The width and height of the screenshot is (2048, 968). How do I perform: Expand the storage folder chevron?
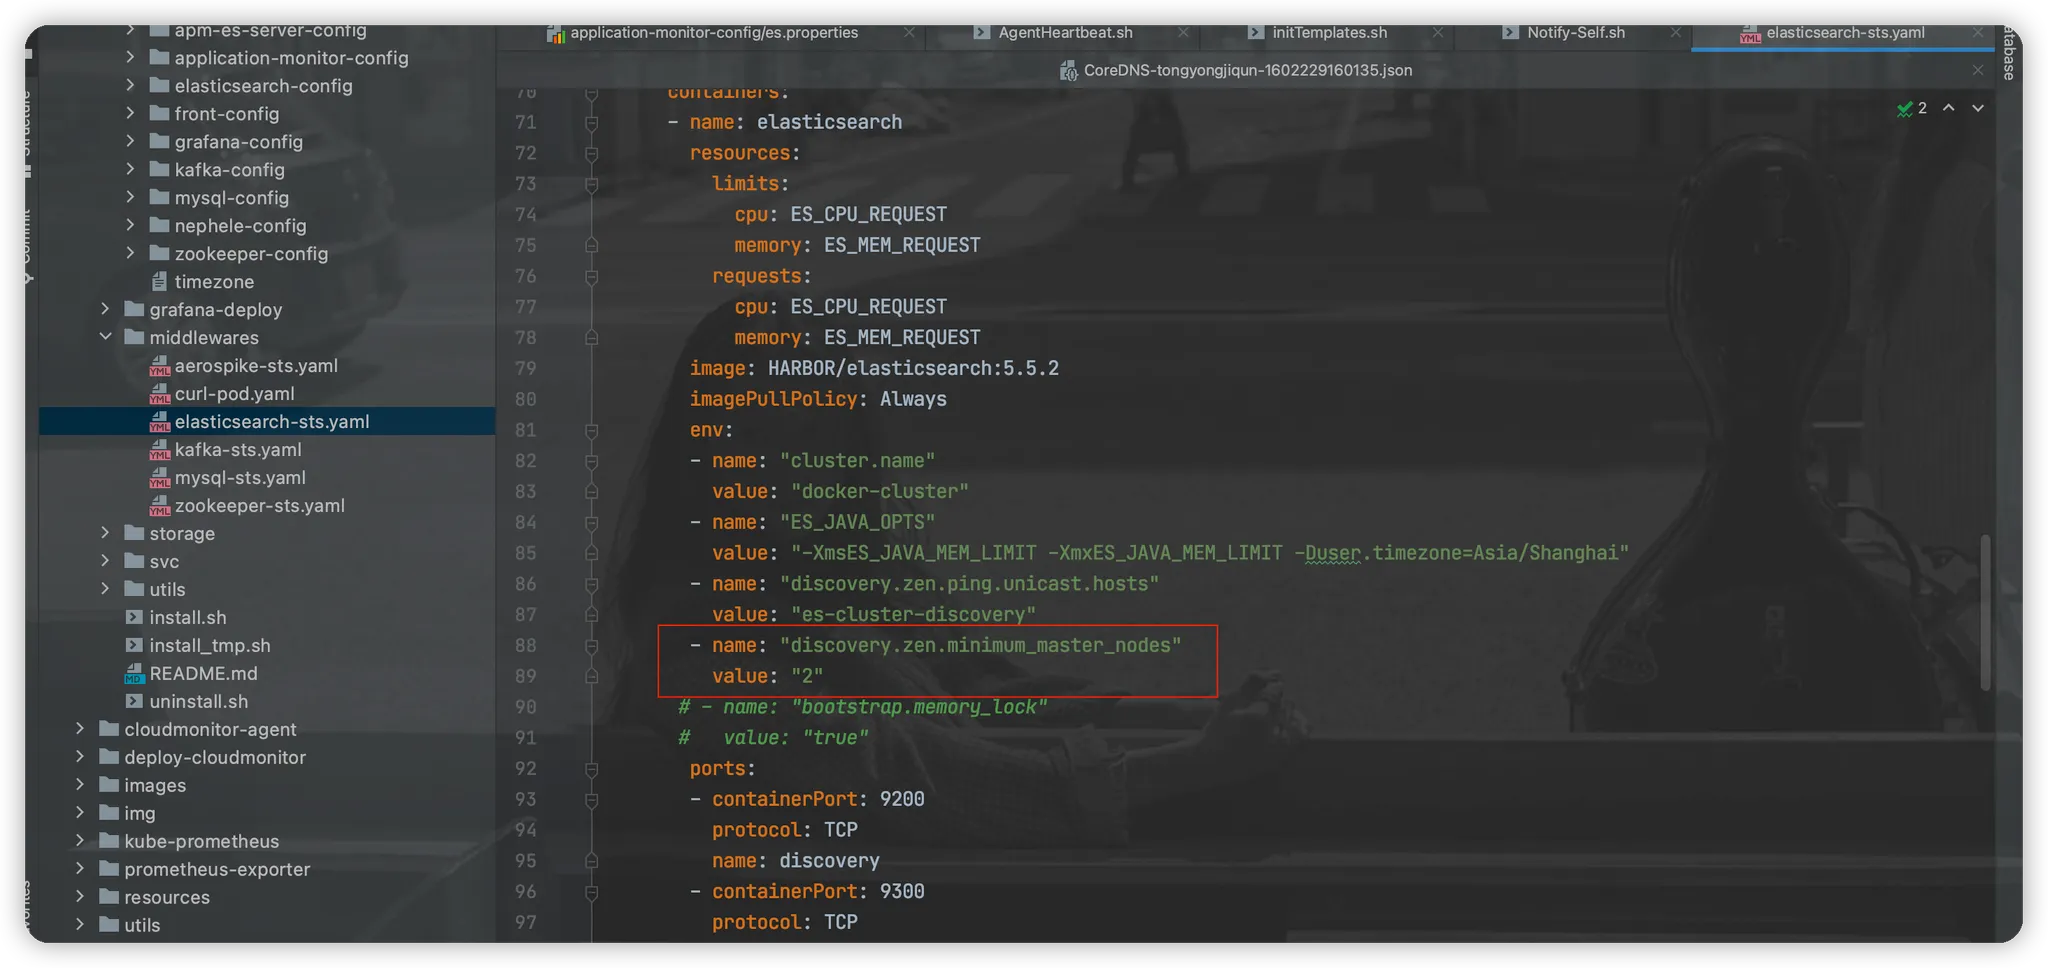tap(105, 533)
